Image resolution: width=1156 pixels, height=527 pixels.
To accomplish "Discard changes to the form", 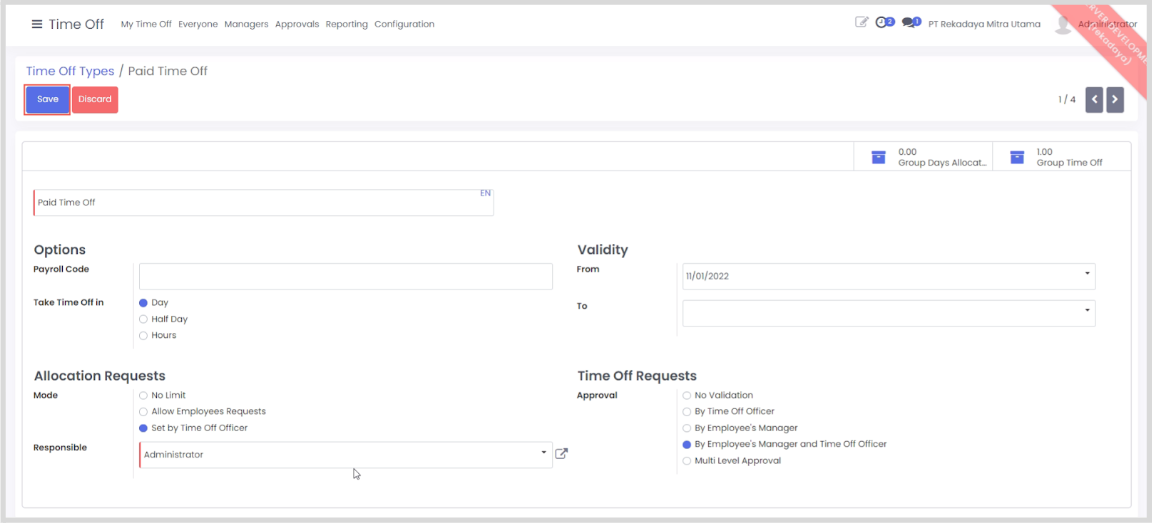I will click(x=95, y=99).
